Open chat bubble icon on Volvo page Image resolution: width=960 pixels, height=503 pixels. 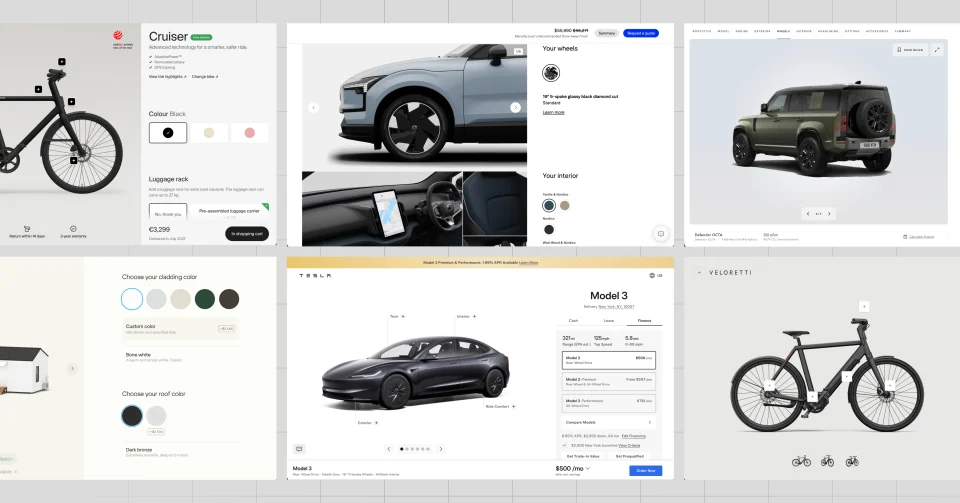click(661, 234)
